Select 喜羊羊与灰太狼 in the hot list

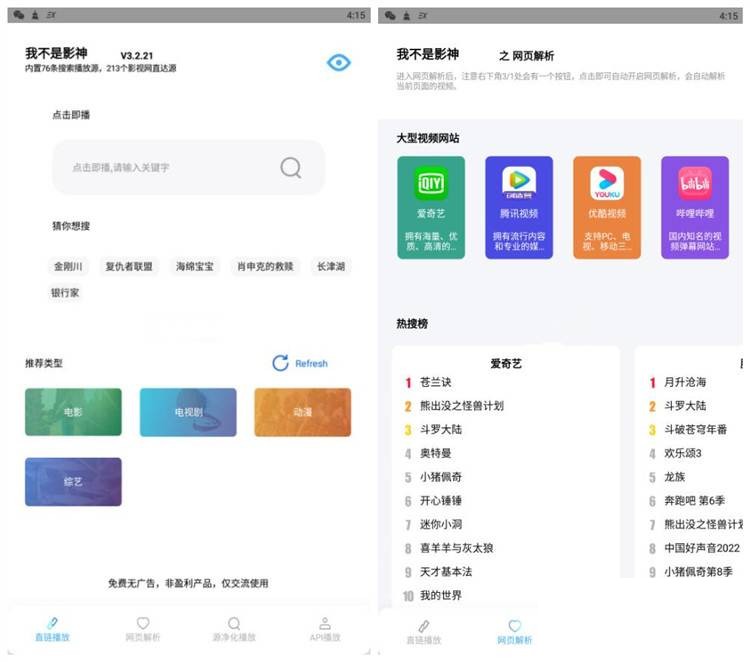pos(456,548)
